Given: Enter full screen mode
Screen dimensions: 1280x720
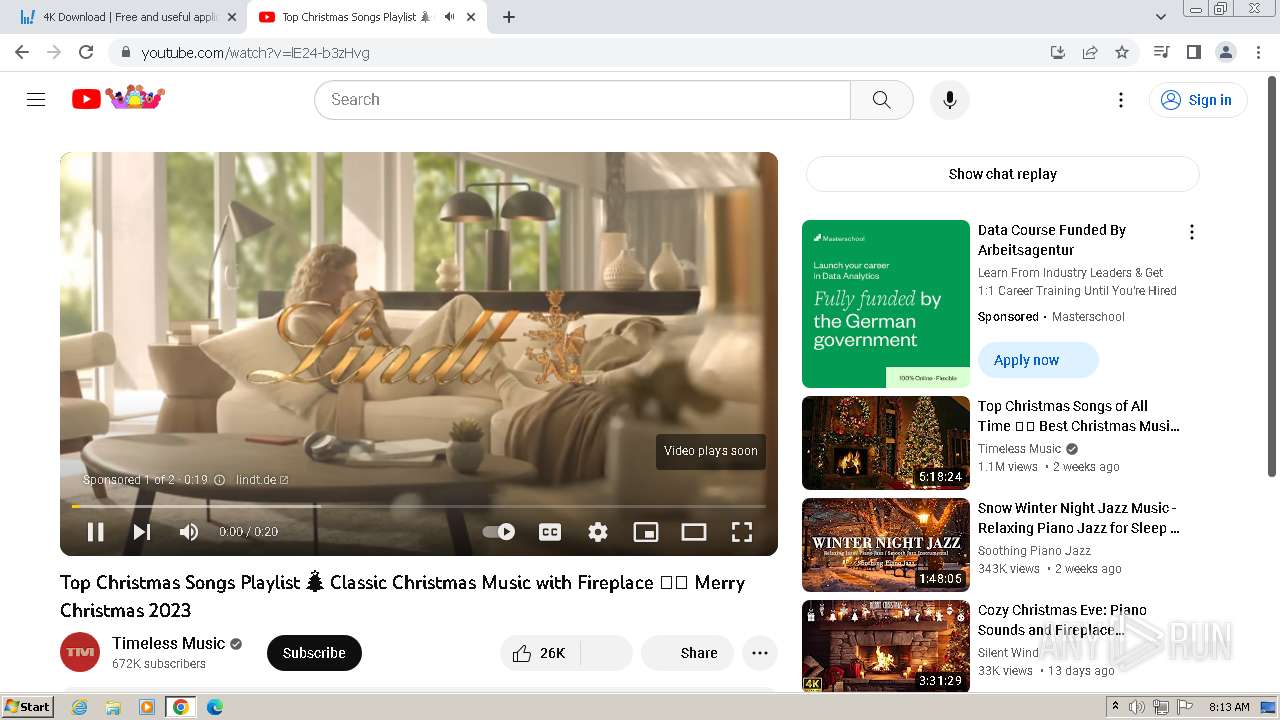Looking at the screenshot, I should (742, 532).
